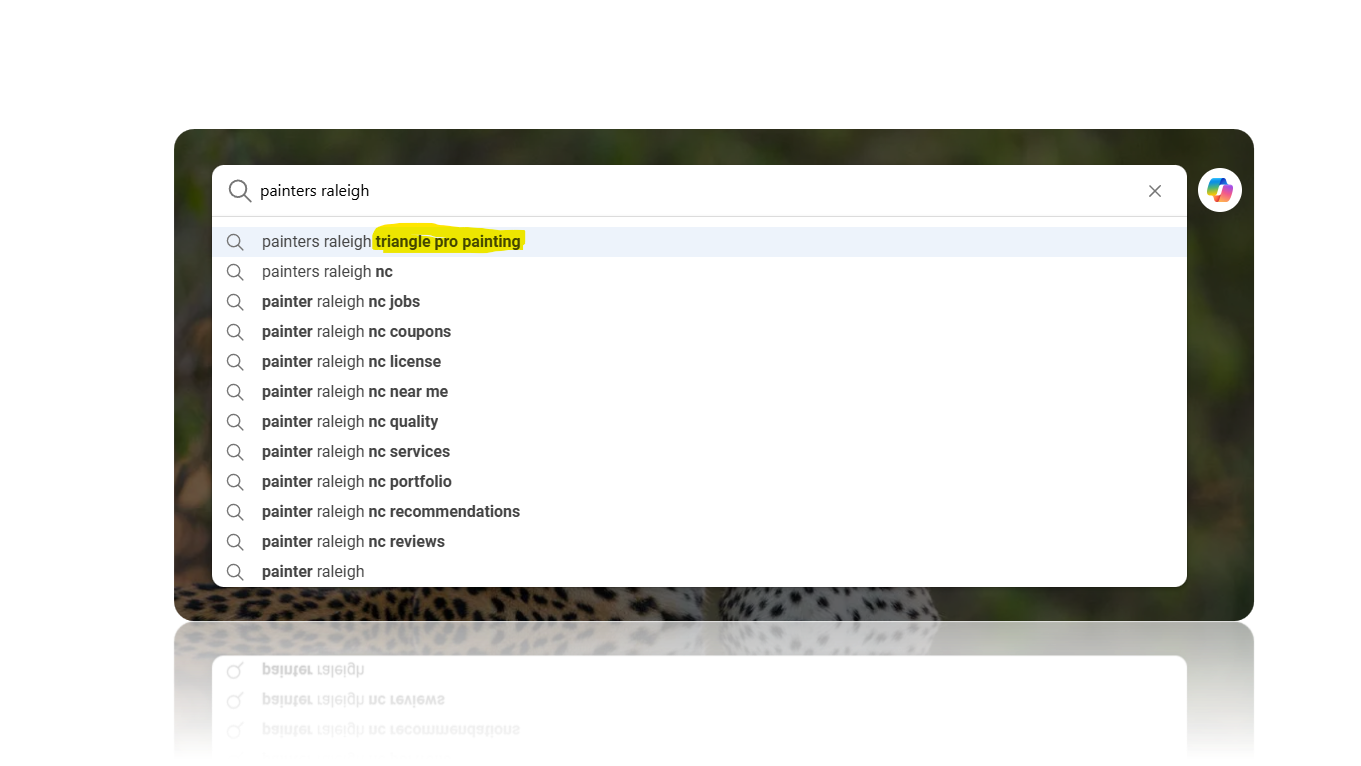The image size is (1361, 766).
Task: Select the 'painters raleigh nc' suggestion
Action: [327, 272]
